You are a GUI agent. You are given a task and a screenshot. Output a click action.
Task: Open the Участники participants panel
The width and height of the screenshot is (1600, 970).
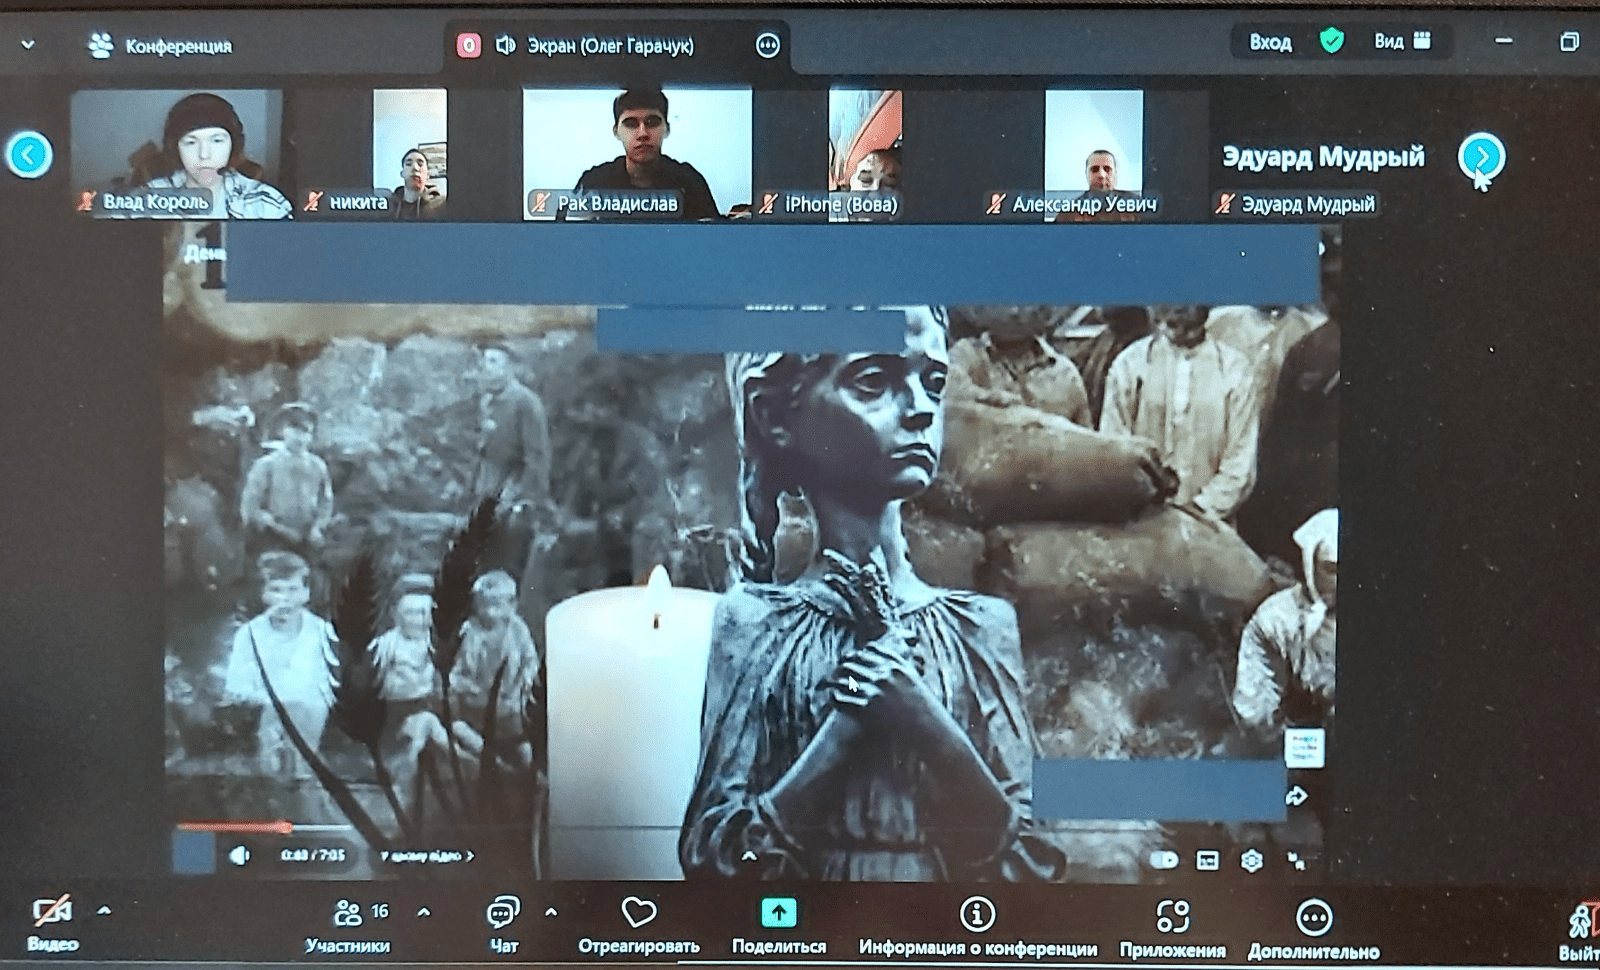348,914
